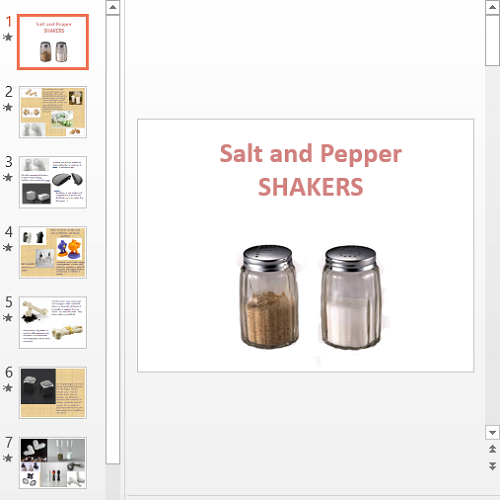
Task: Select slide 3 thumbnail with black shakers
Action: [x=53, y=182]
